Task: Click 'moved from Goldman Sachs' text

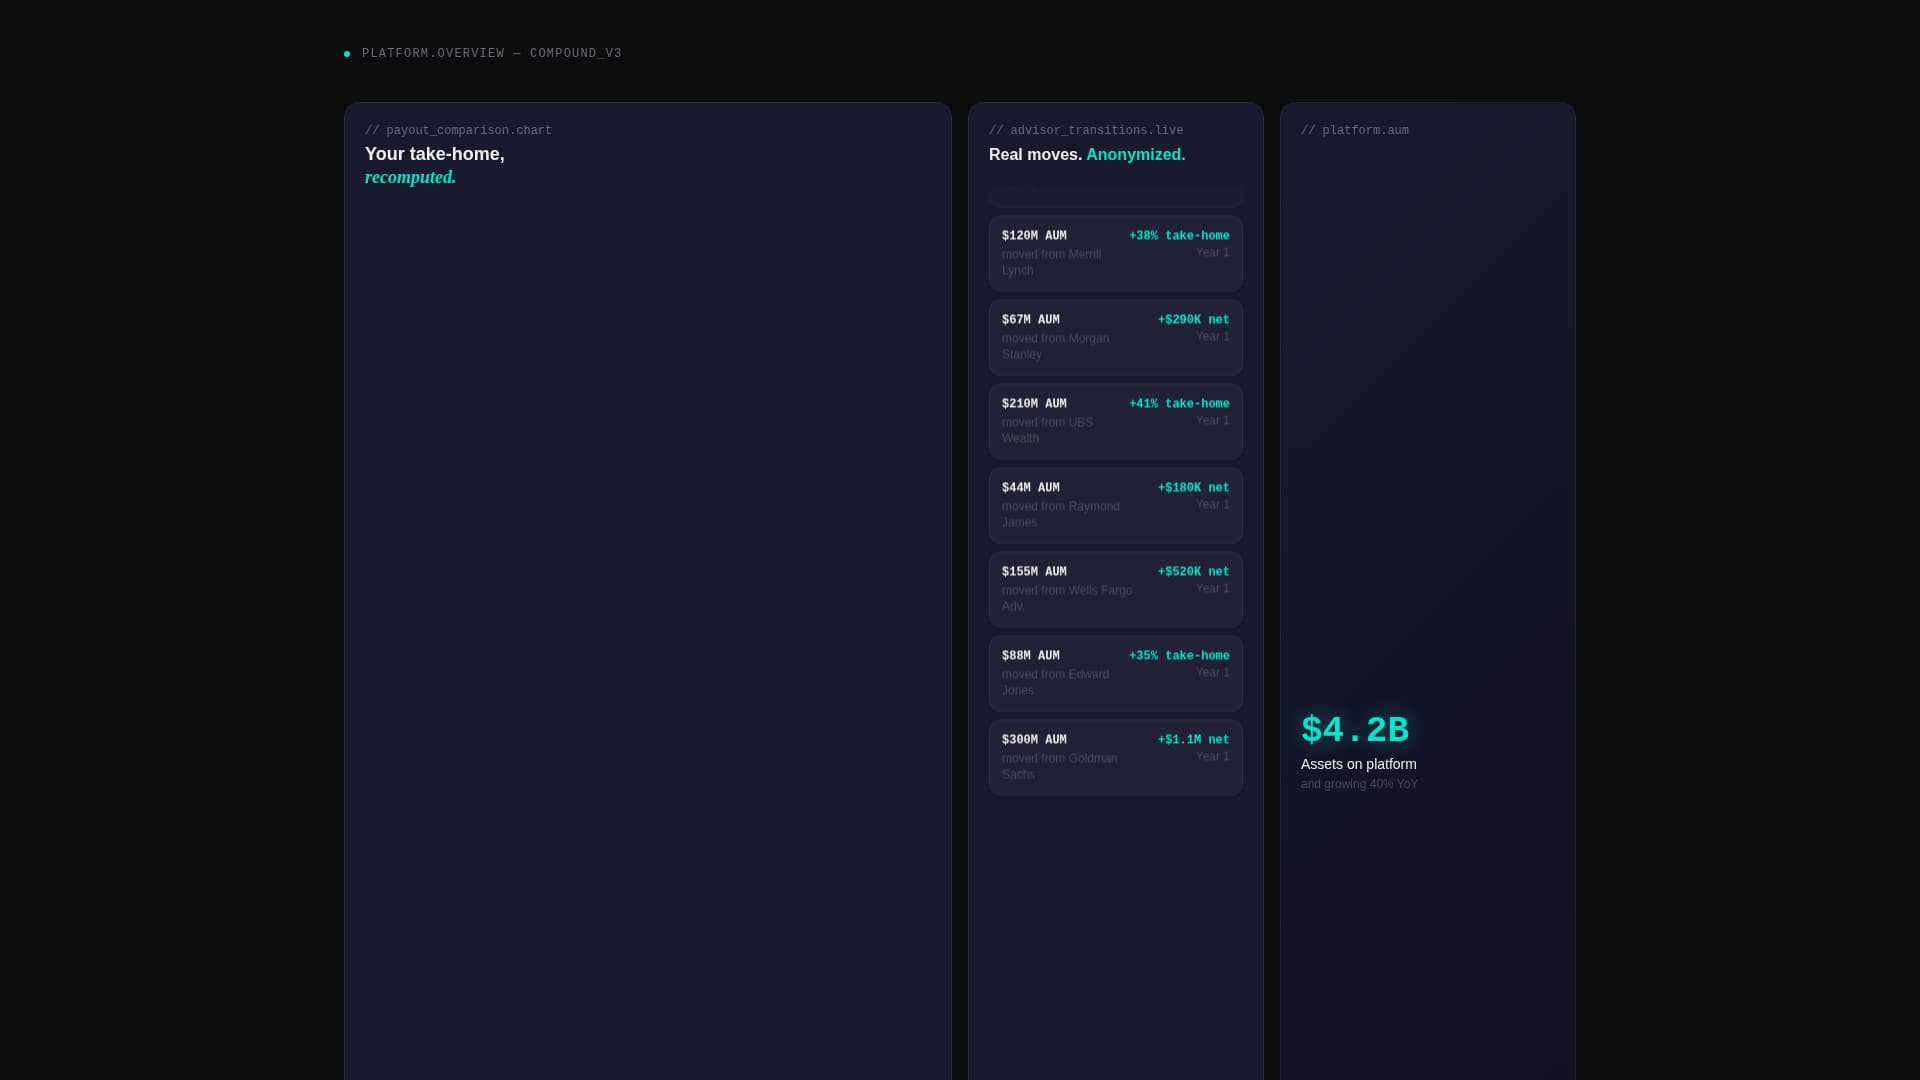Action: click(1060, 766)
